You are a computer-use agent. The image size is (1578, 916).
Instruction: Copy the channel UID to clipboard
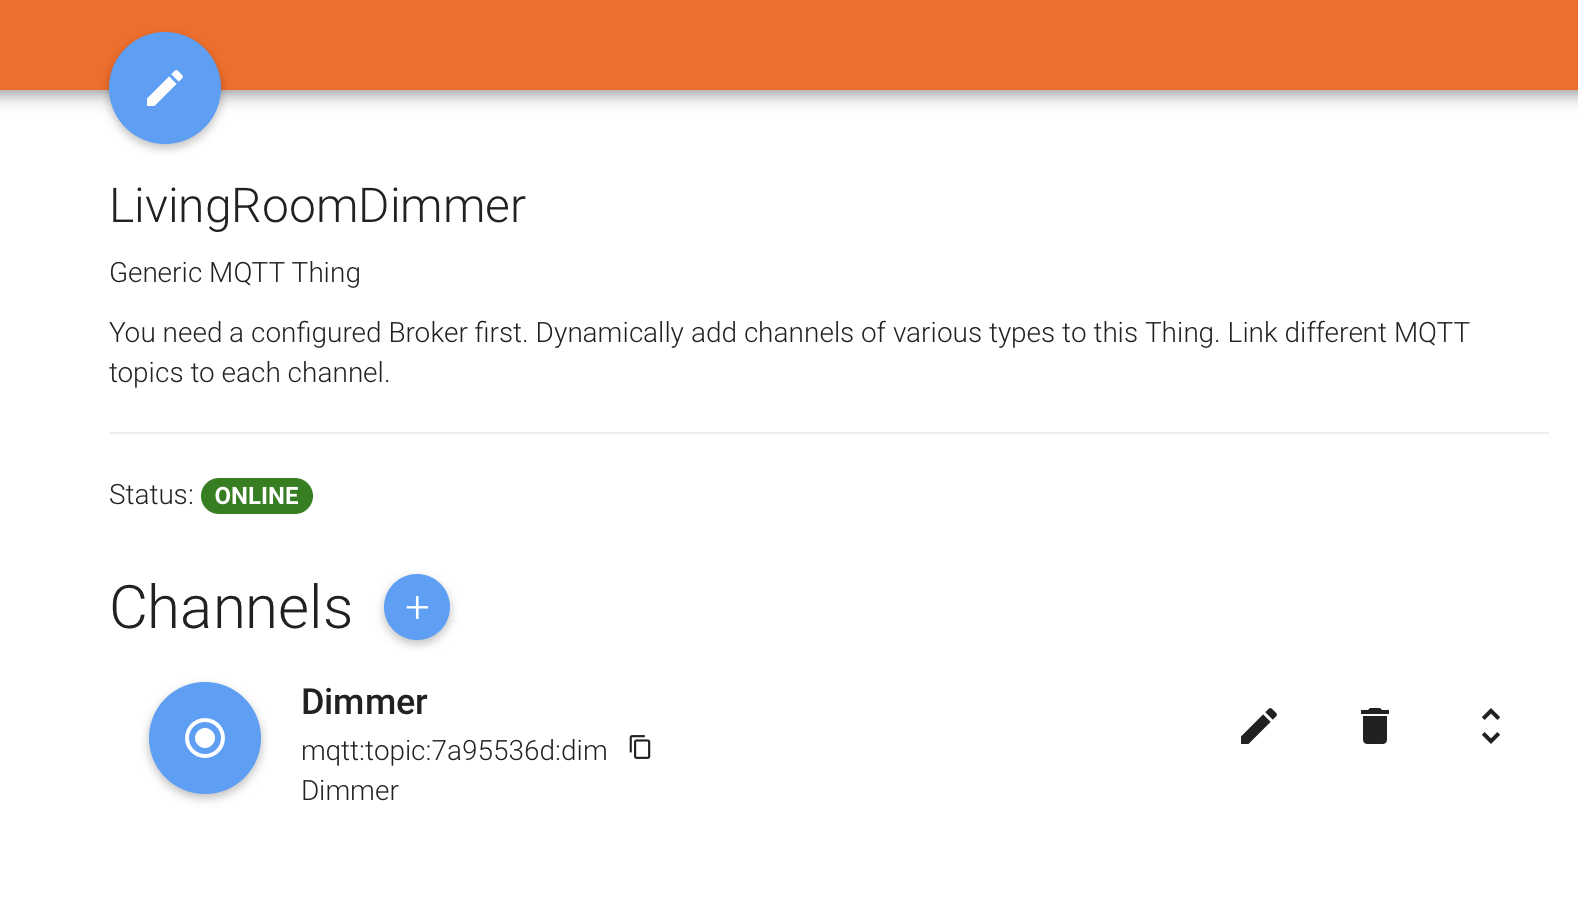tap(640, 747)
